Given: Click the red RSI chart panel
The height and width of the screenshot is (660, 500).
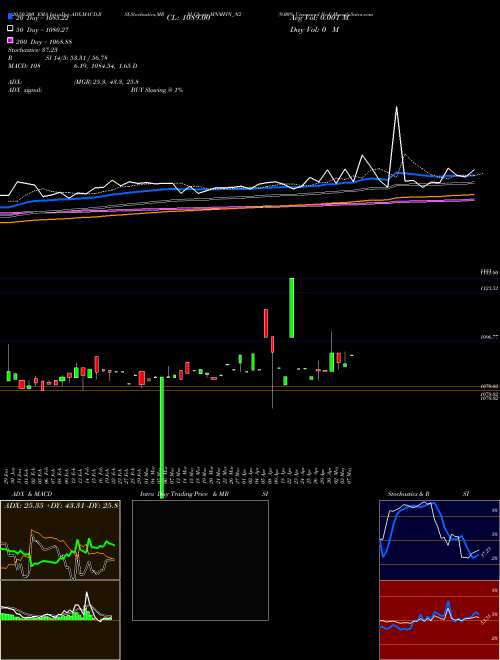Looking at the screenshot, I should pos(439,620).
